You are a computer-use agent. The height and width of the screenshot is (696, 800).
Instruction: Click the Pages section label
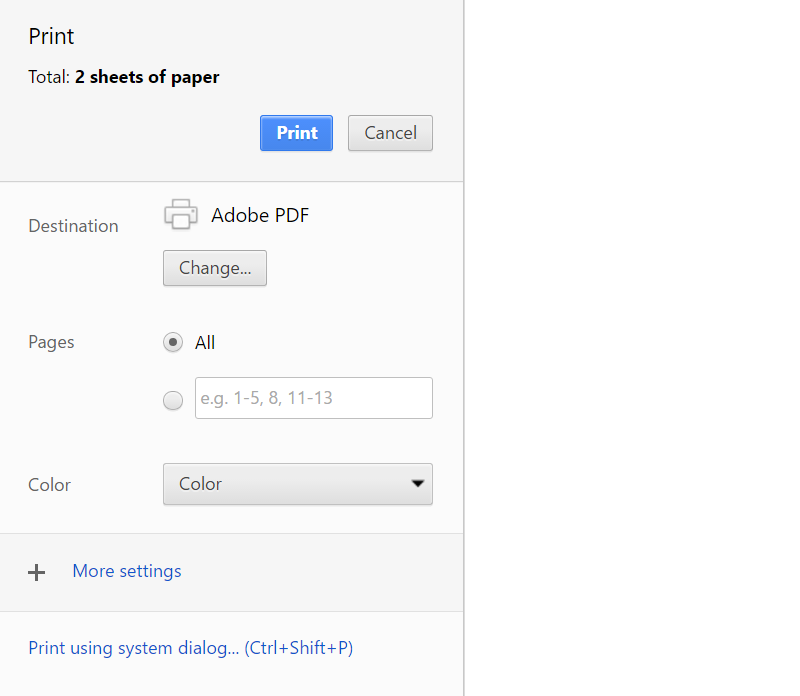(51, 342)
